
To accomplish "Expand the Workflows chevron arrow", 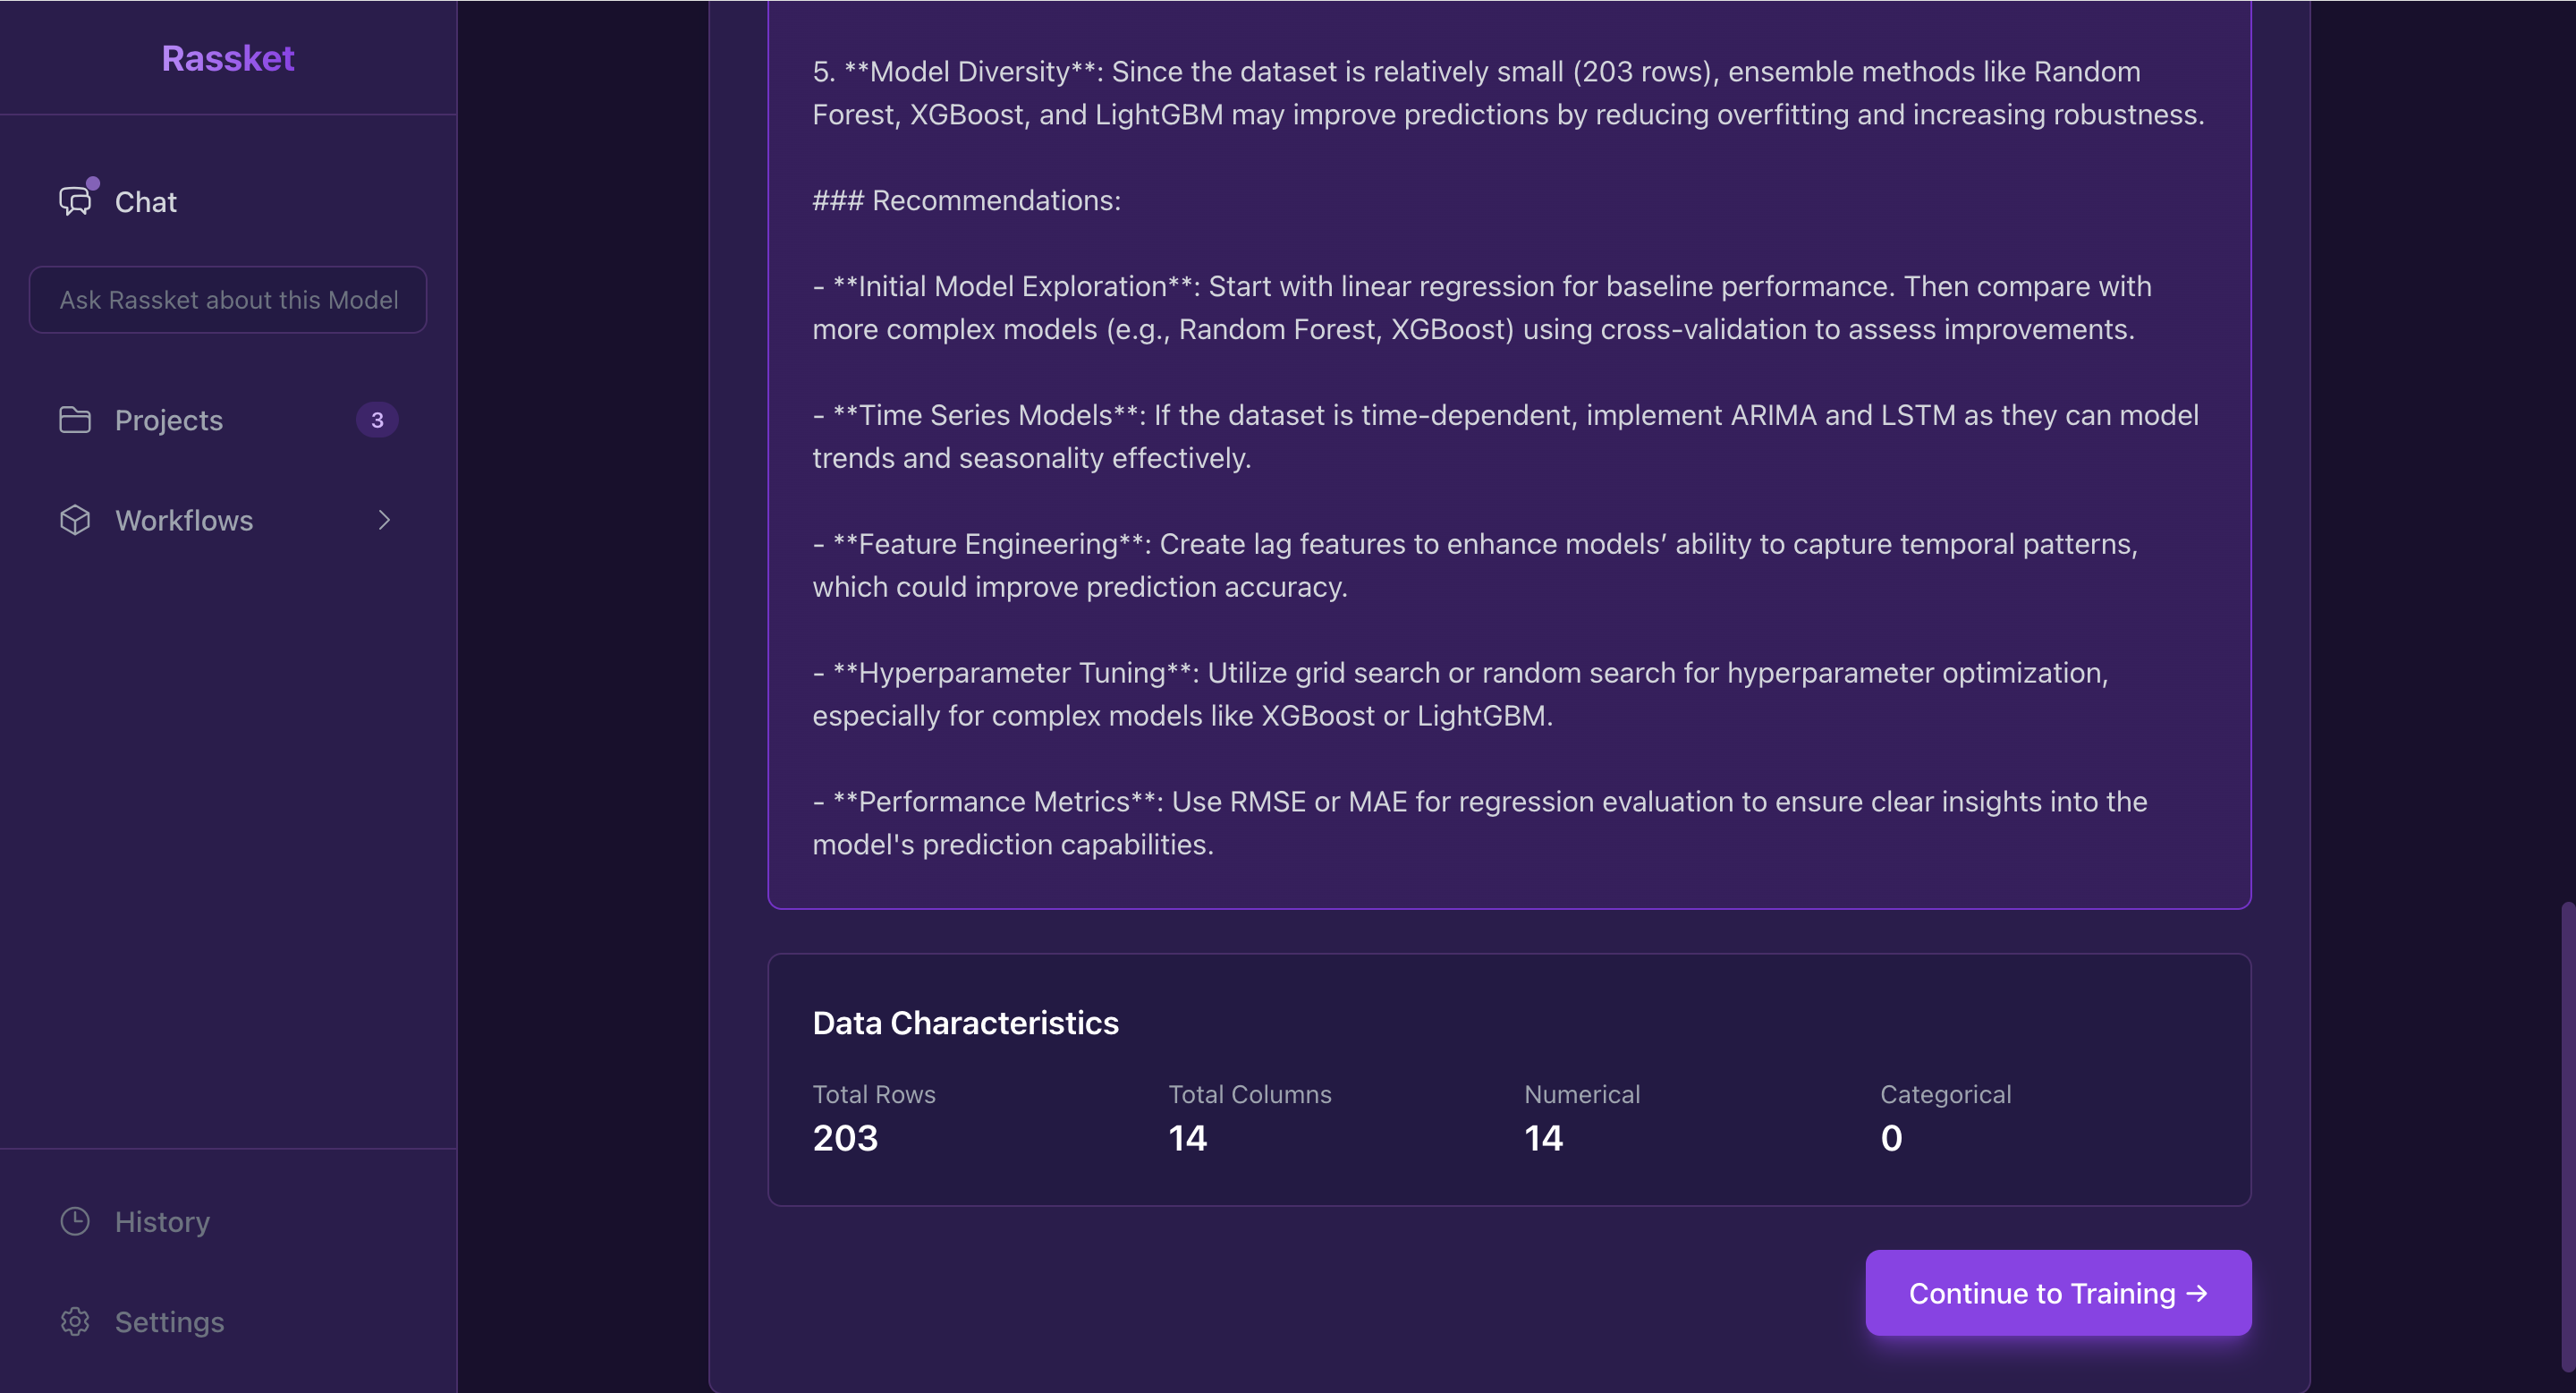I will pos(384,520).
